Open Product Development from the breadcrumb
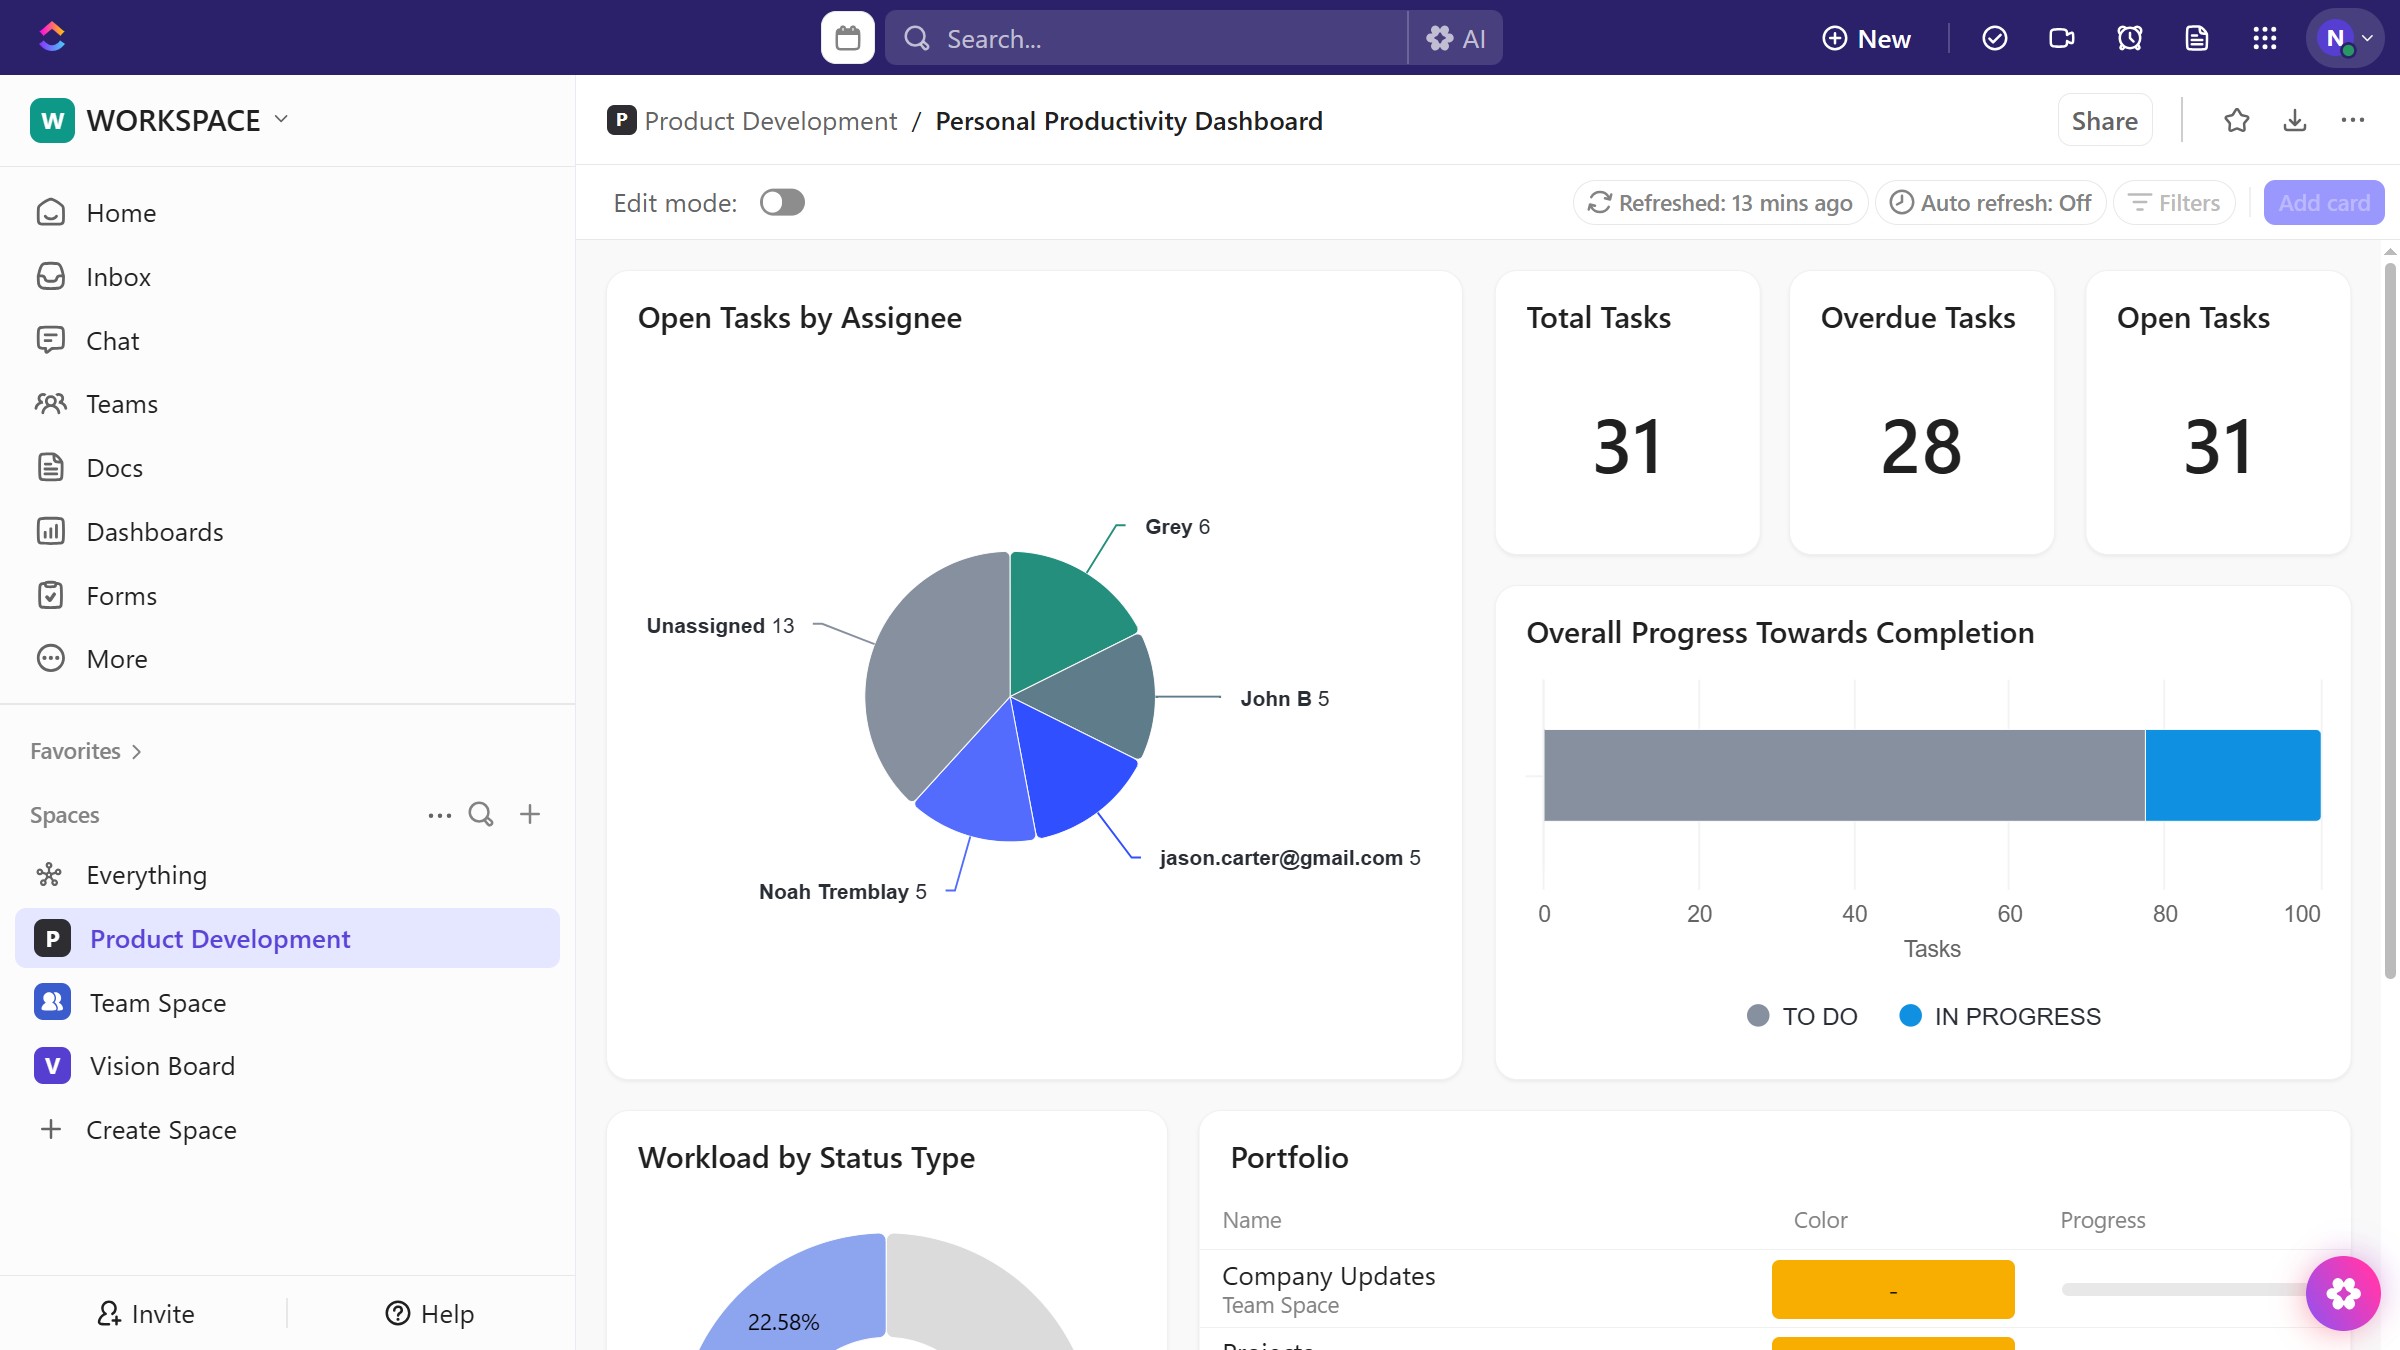 tap(770, 120)
